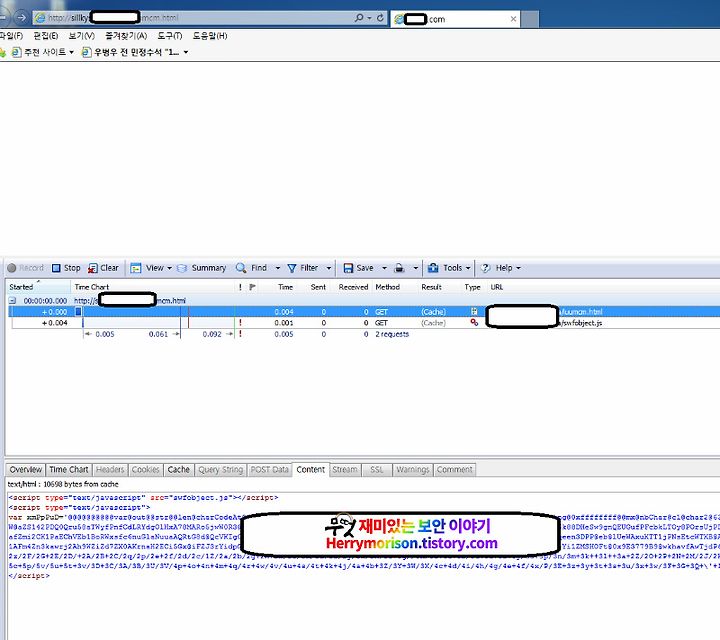
Task: Switch to the Query String tab
Action: point(220,470)
